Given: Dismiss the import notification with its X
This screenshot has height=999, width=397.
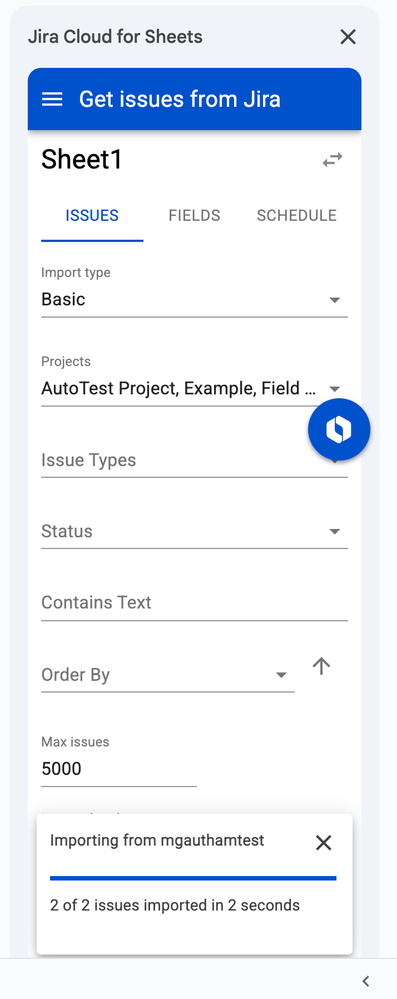Looking at the screenshot, I should 324,843.
